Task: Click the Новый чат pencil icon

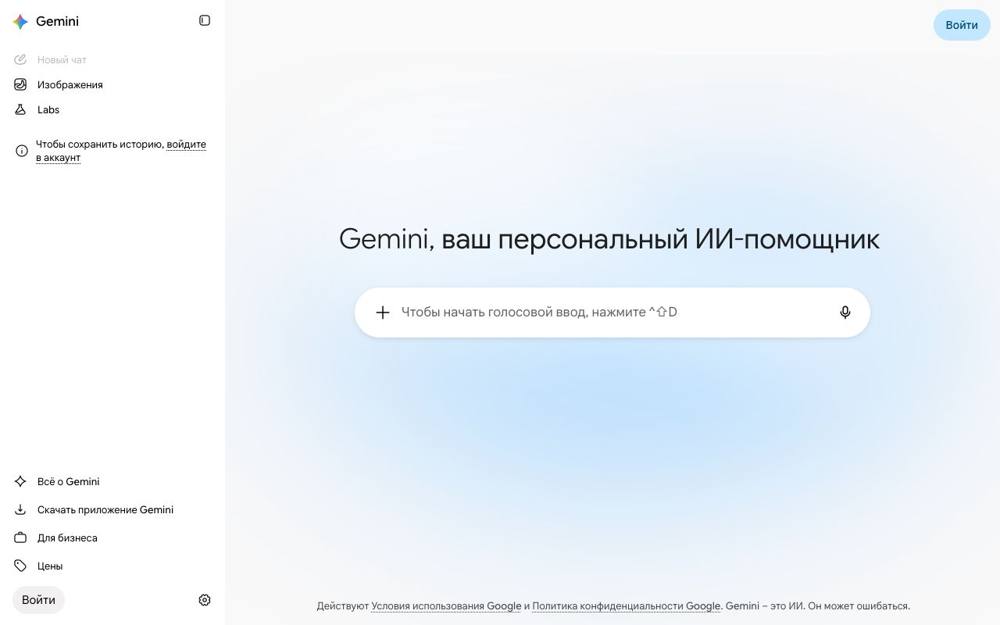Action: 20,59
